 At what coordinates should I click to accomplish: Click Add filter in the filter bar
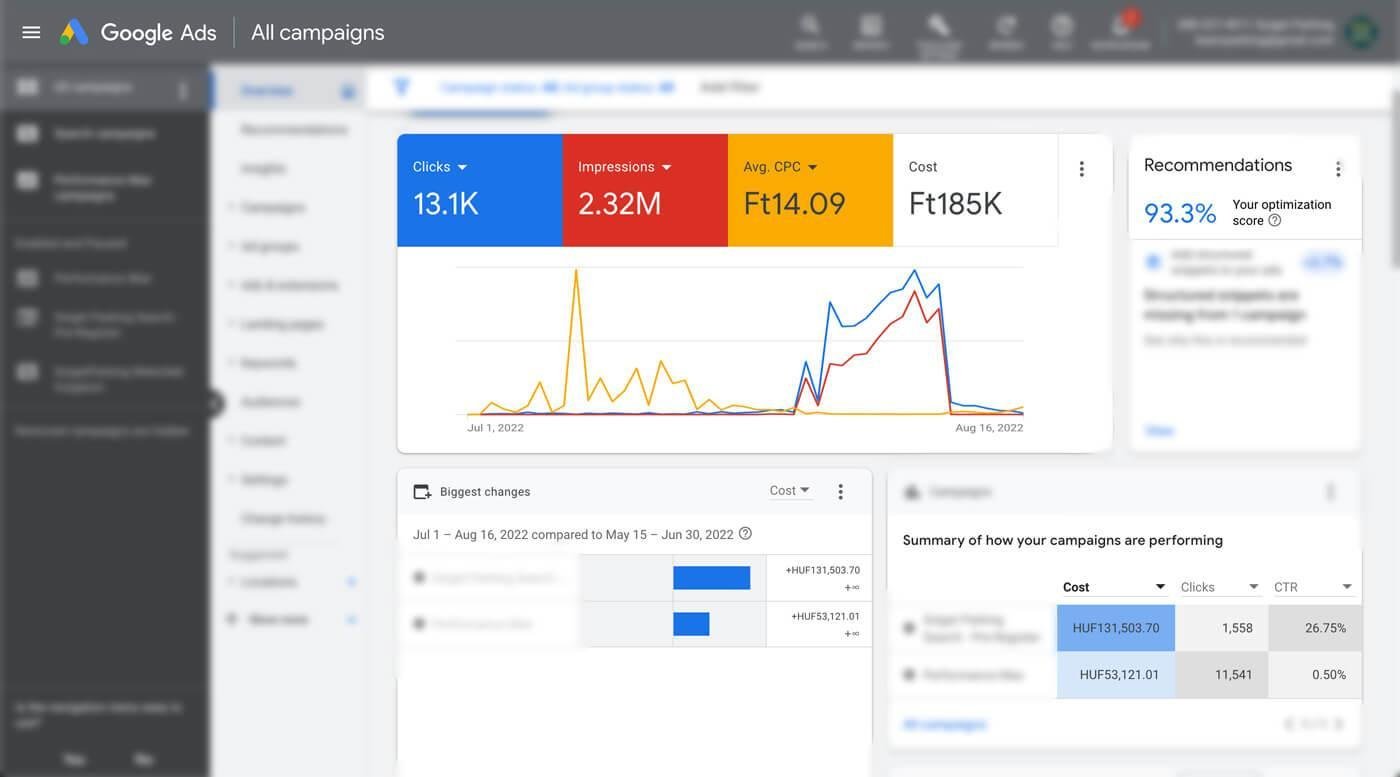pos(730,87)
